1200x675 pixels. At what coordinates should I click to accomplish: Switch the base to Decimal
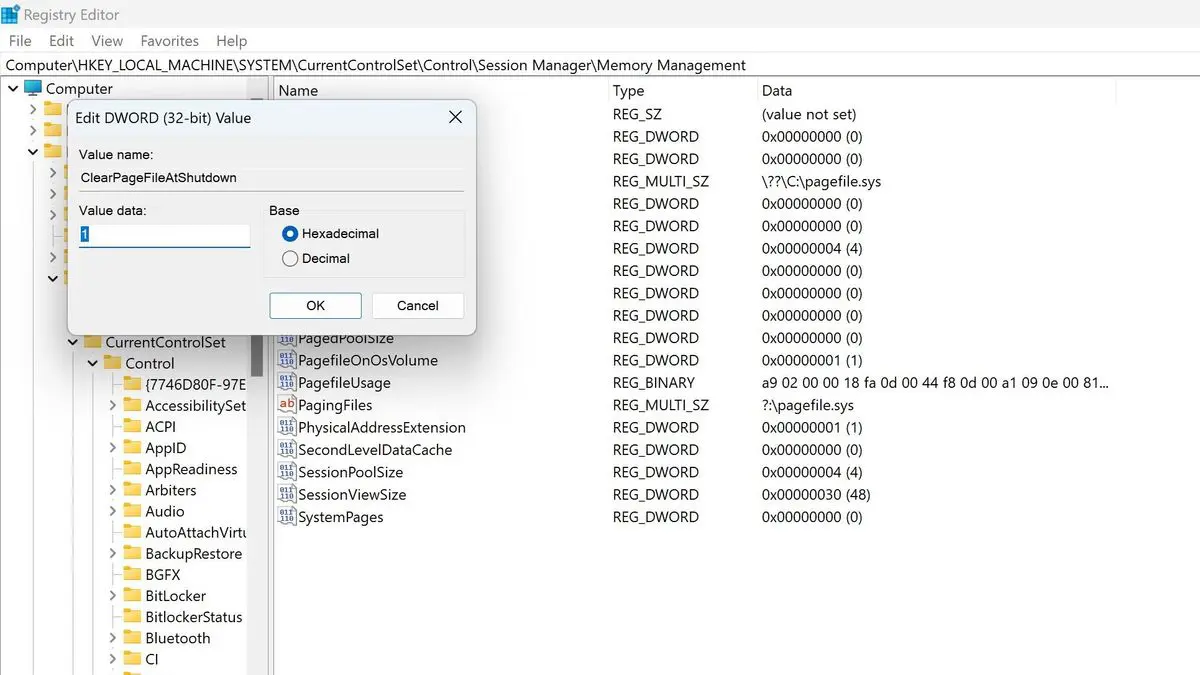tap(289, 258)
